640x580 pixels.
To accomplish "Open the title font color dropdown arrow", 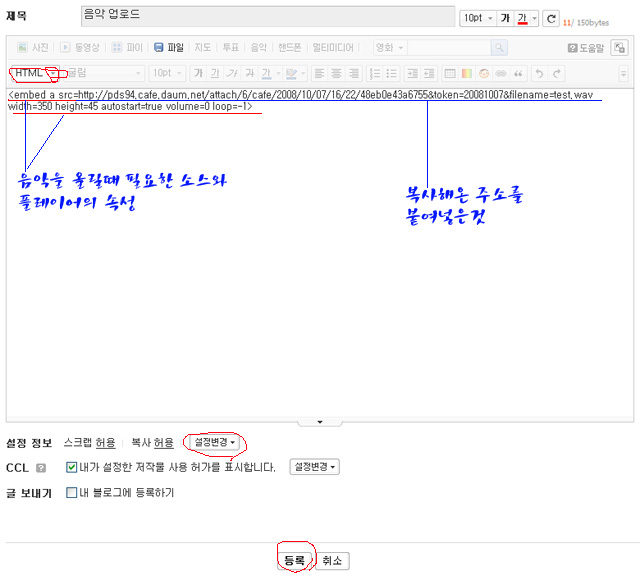I will [534, 18].
